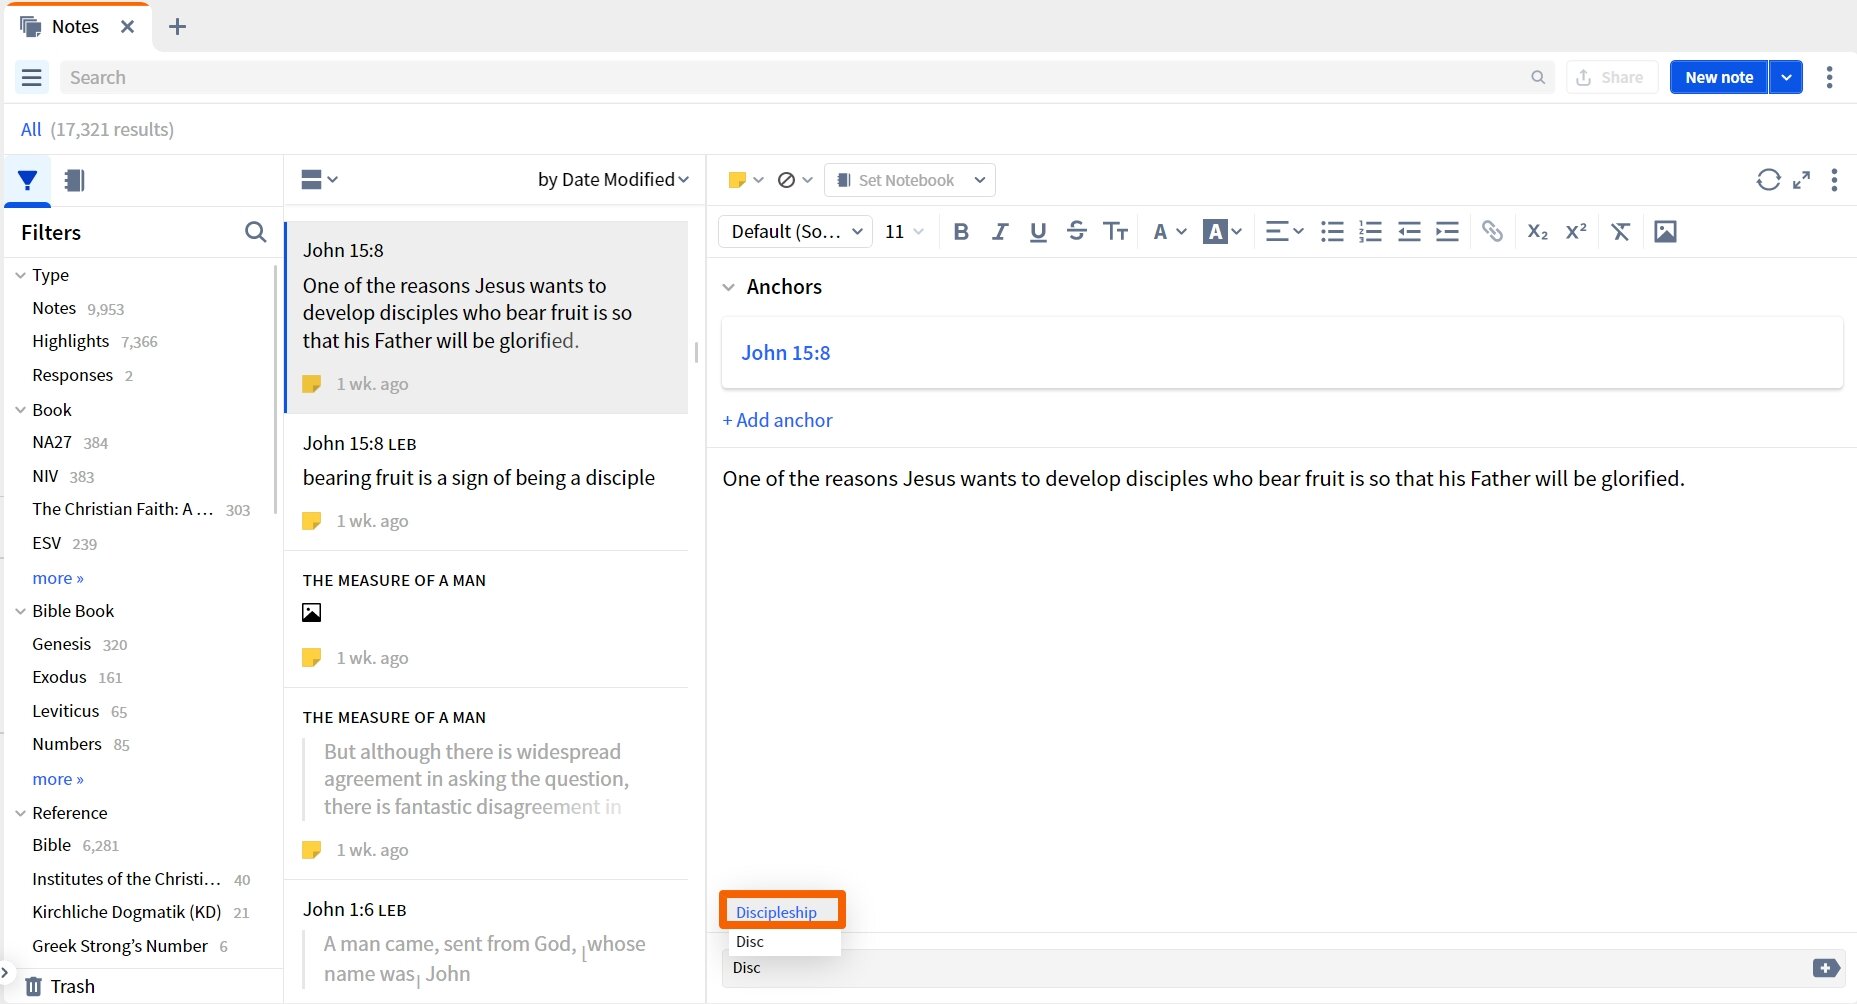The image size is (1857, 1004).
Task: Toggle bold formatting
Action: coord(961,232)
